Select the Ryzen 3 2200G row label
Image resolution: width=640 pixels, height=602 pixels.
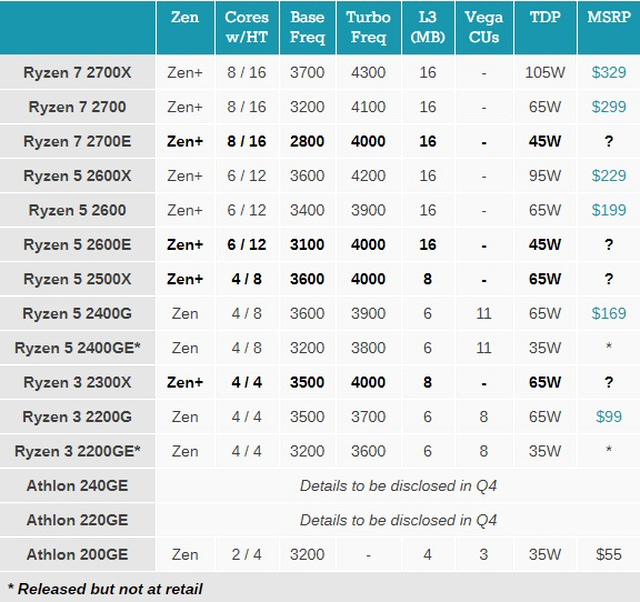click(x=77, y=417)
